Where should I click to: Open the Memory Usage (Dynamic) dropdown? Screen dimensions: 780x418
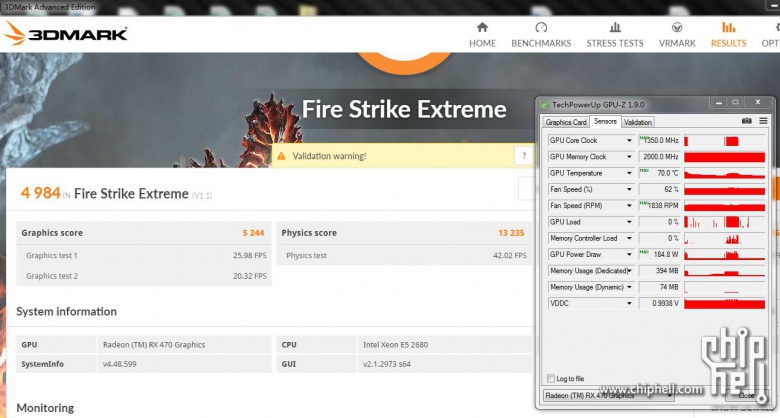tap(629, 287)
